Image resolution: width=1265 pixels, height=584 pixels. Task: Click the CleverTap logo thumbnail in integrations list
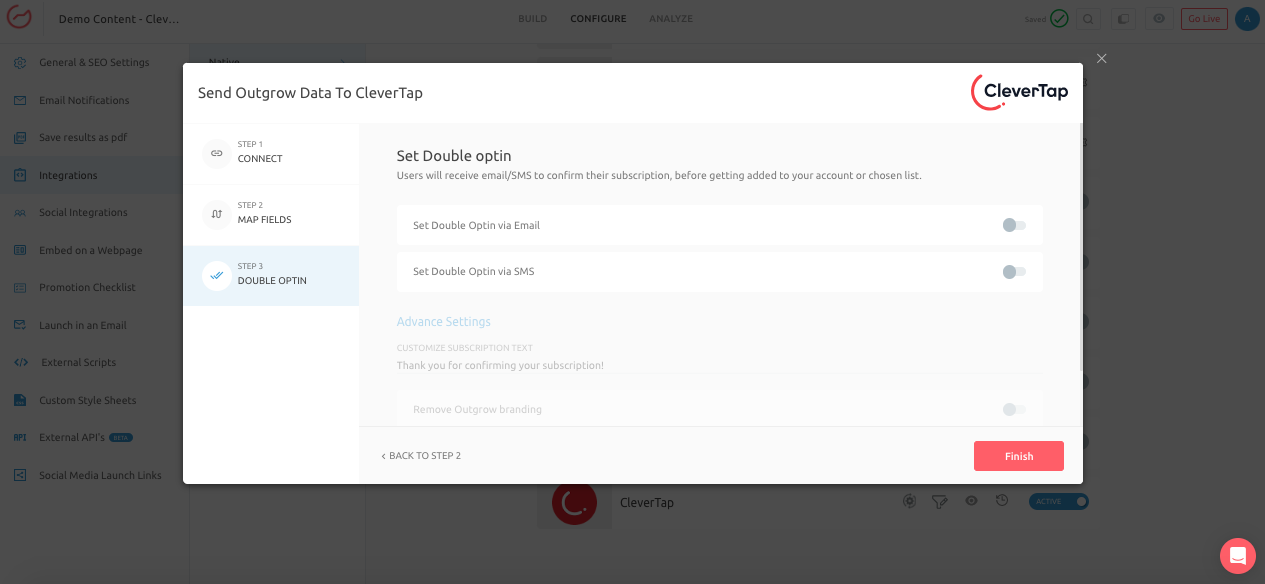click(x=574, y=505)
